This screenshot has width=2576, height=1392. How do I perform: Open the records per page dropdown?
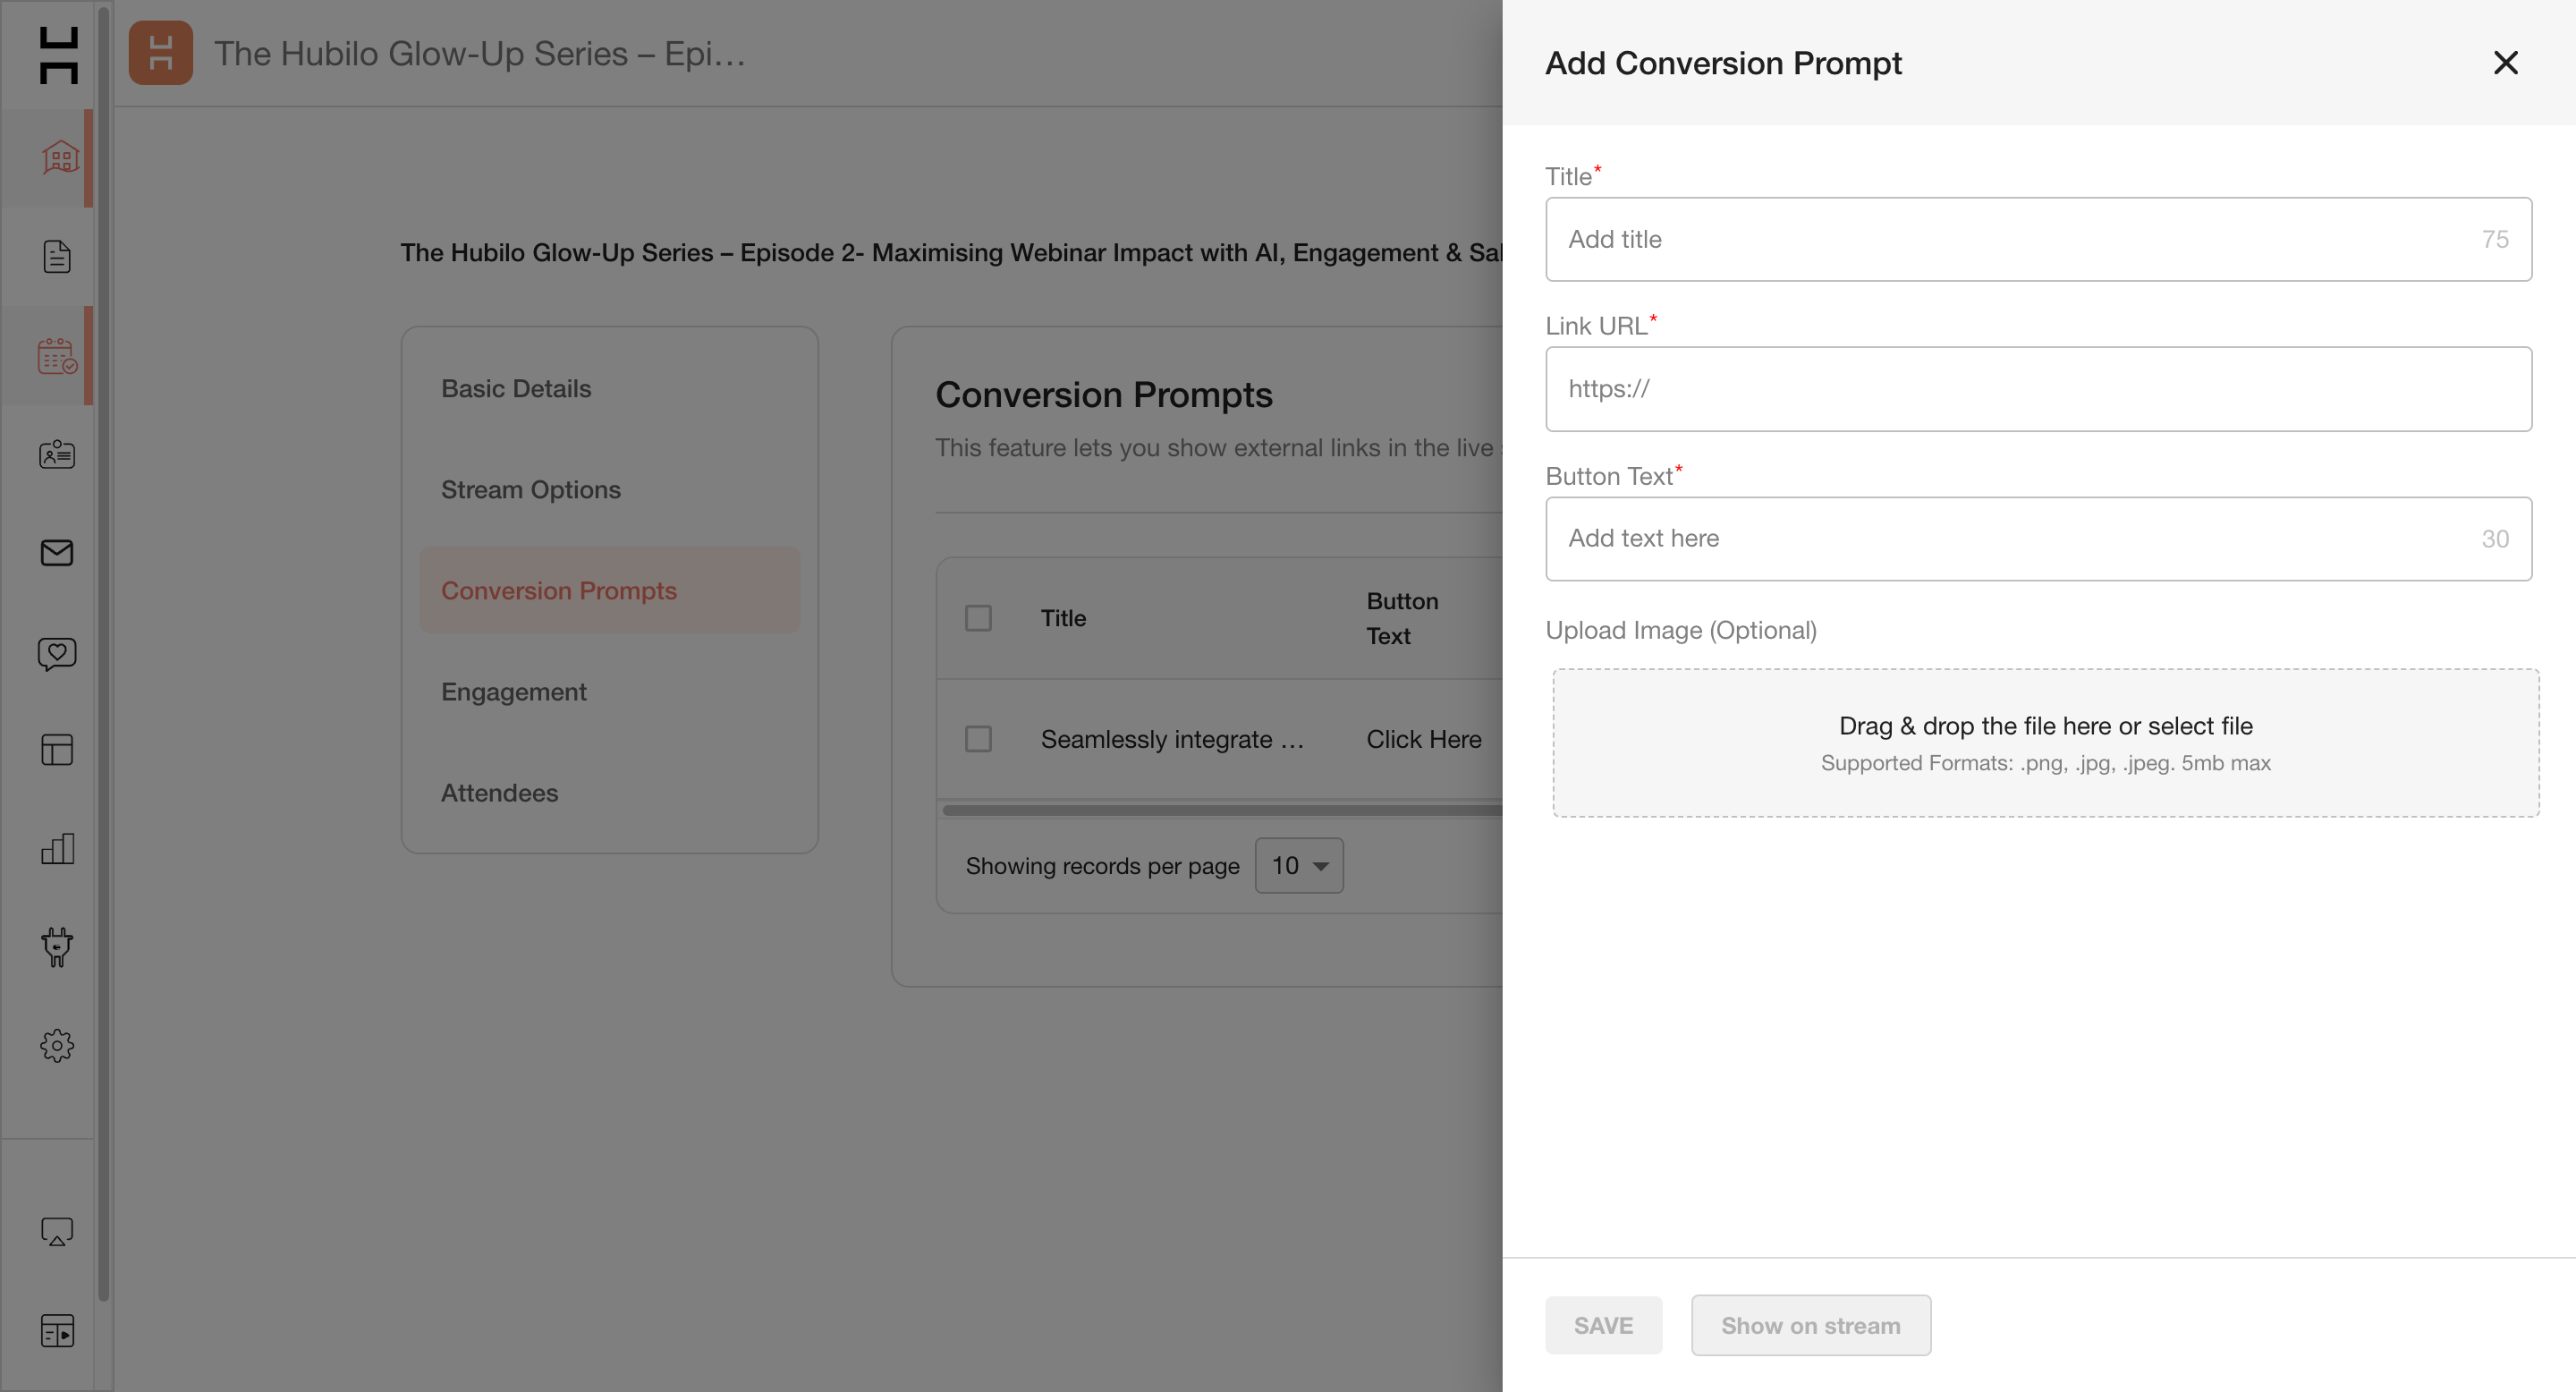tap(1299, 865)
